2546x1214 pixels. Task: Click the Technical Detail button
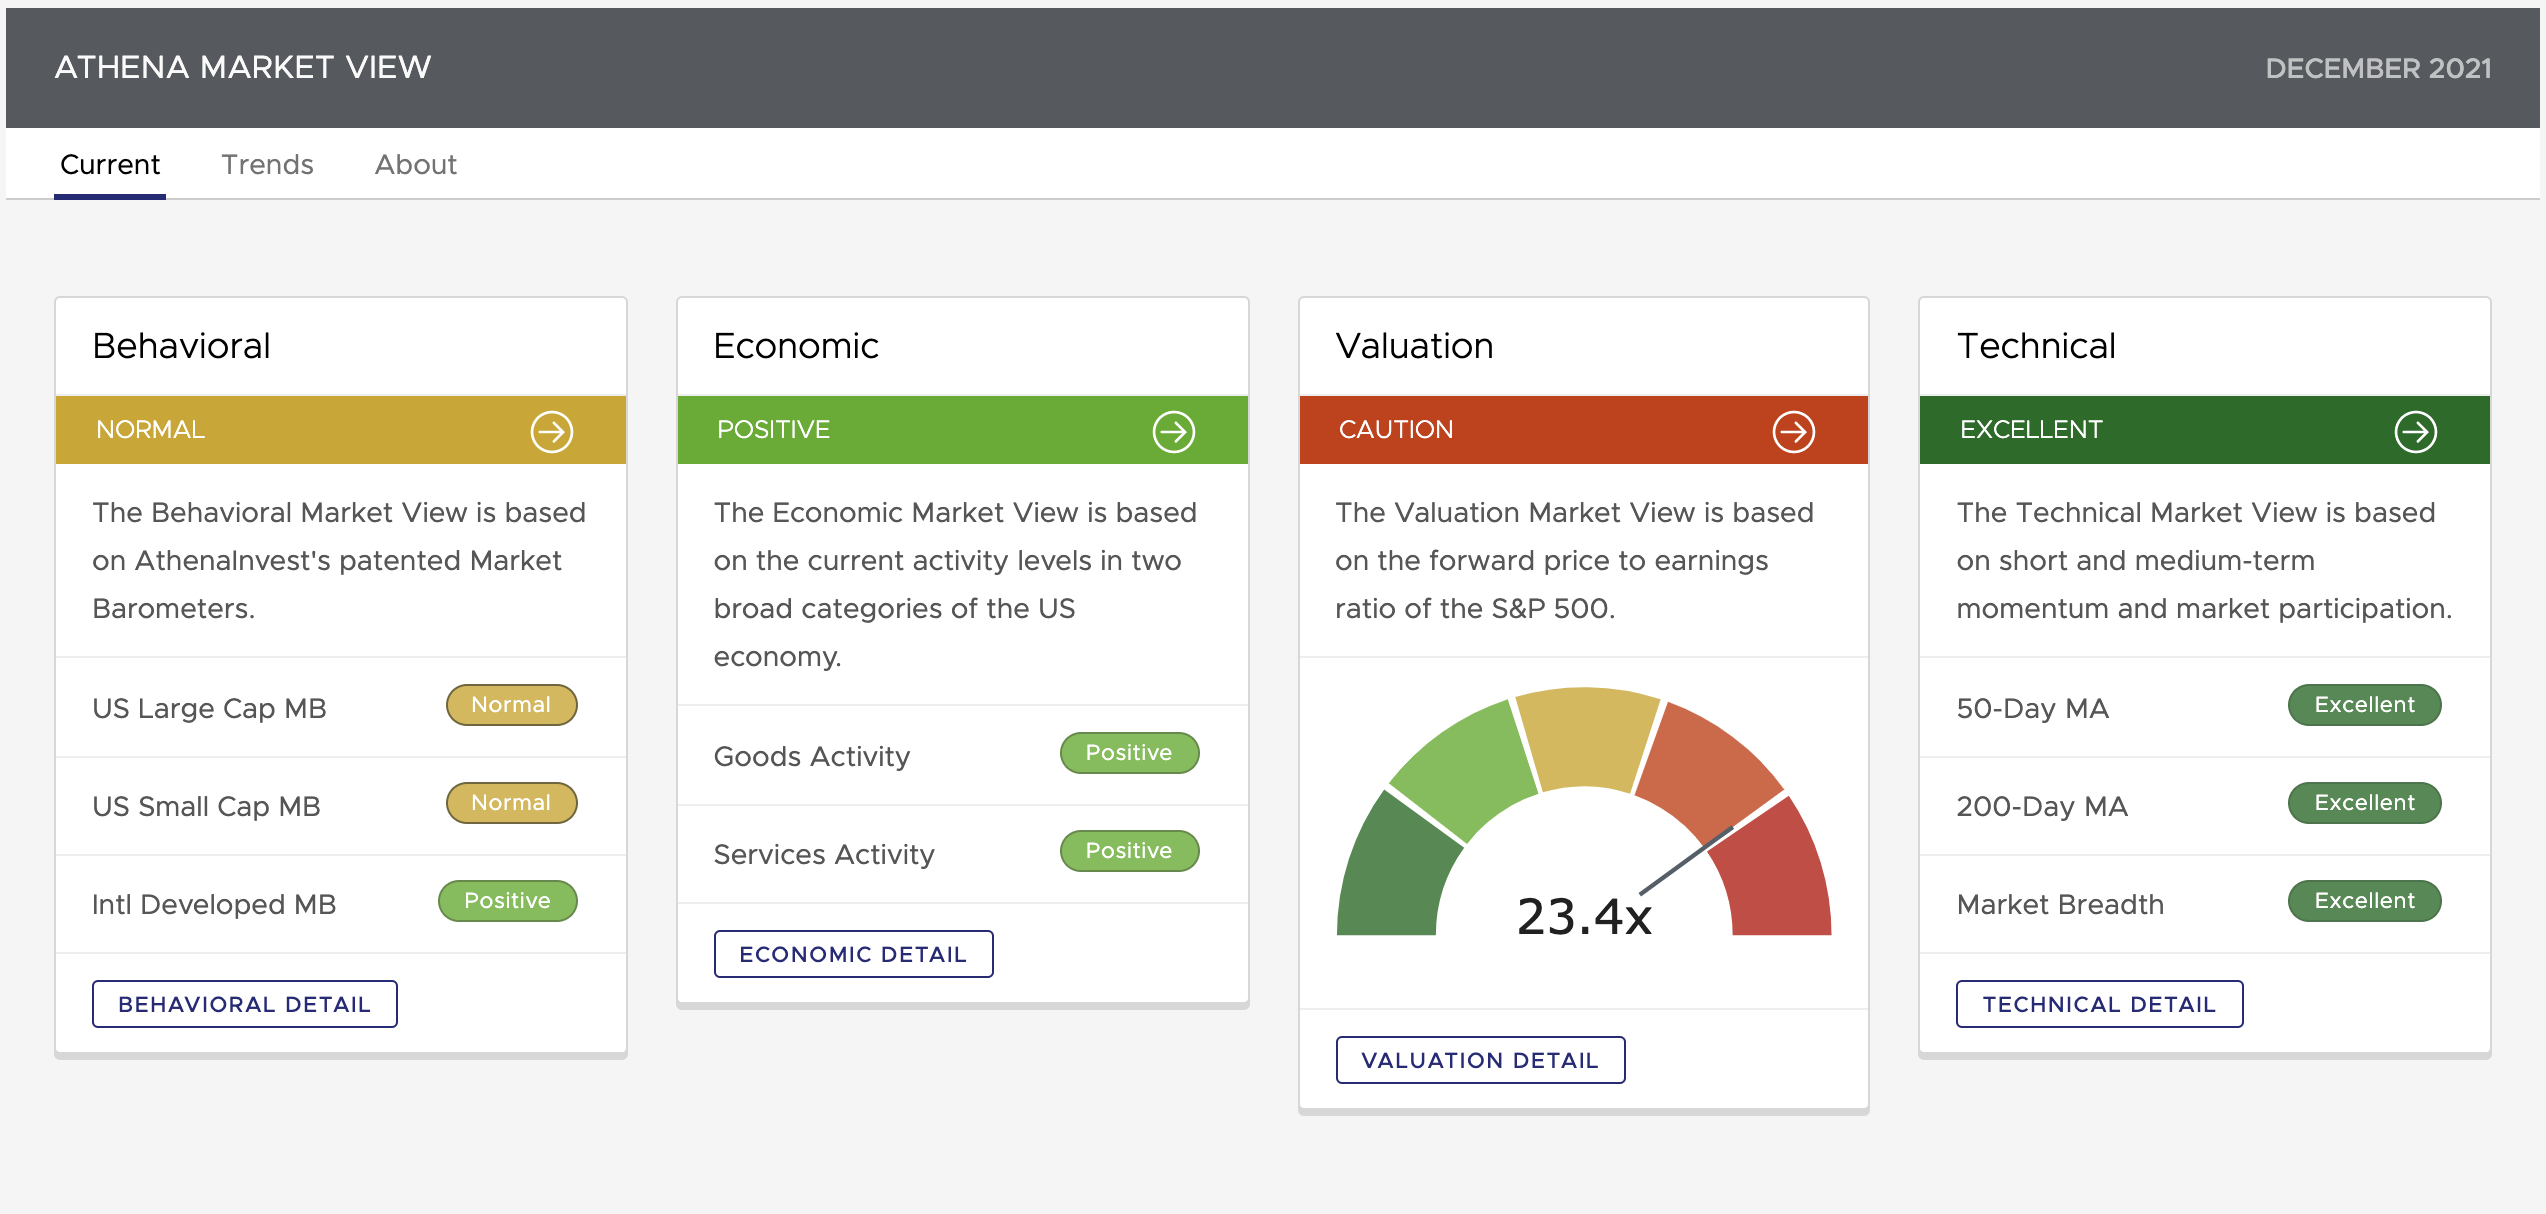(2099, 1003)
